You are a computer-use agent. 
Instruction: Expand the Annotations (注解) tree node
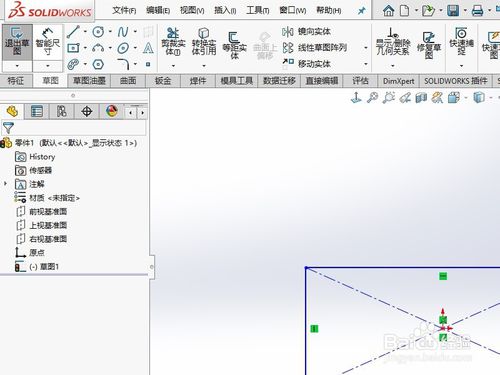click(5, 184)
